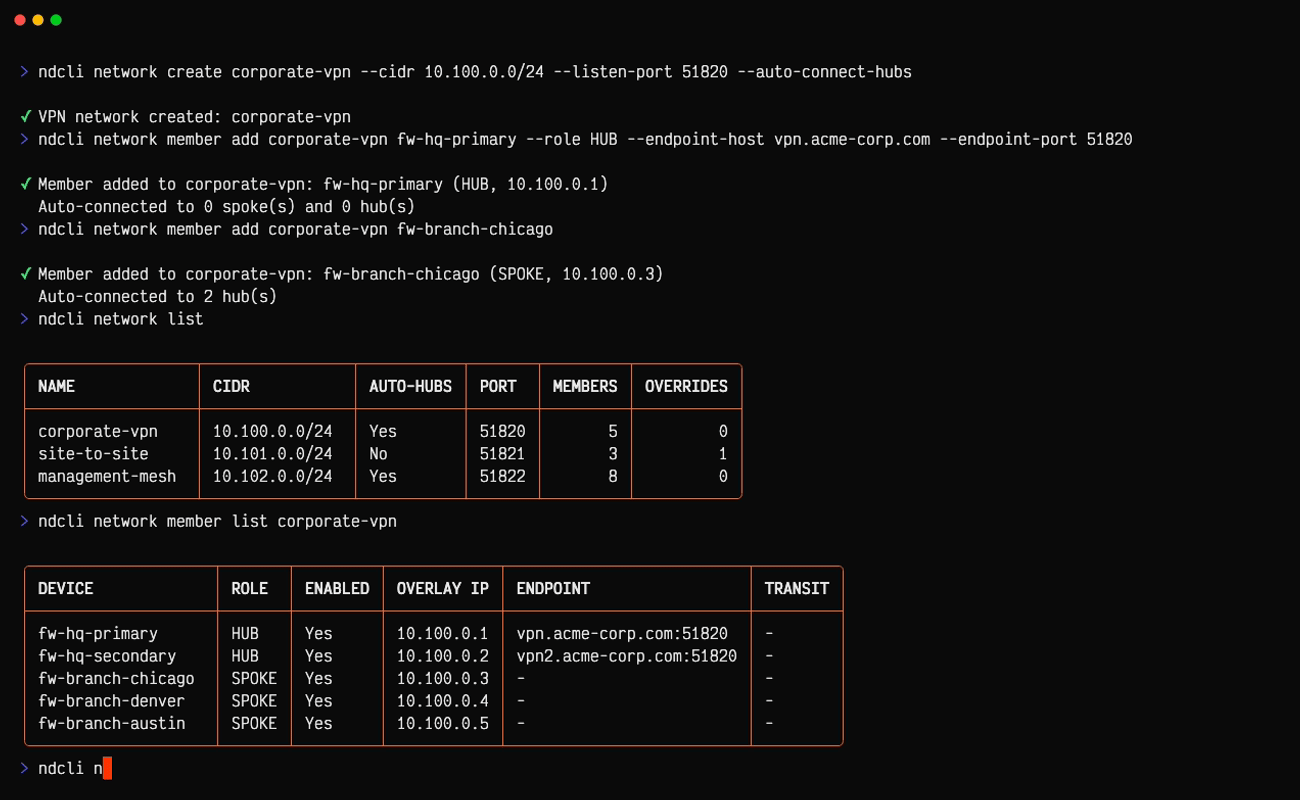Click the prompt chevron before the member list command
The image size is (1300, 800).
tap(25, 521)
